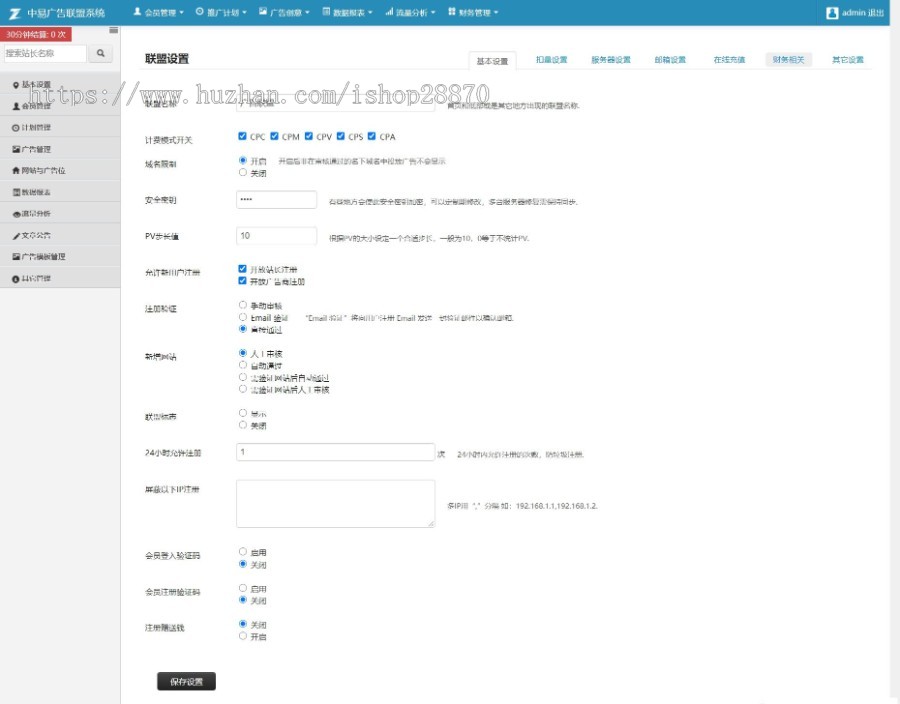This screenshot has width=900, height=704.
Task: Uncheck the CPM billing mode checkbox
Action: (274, 136)
